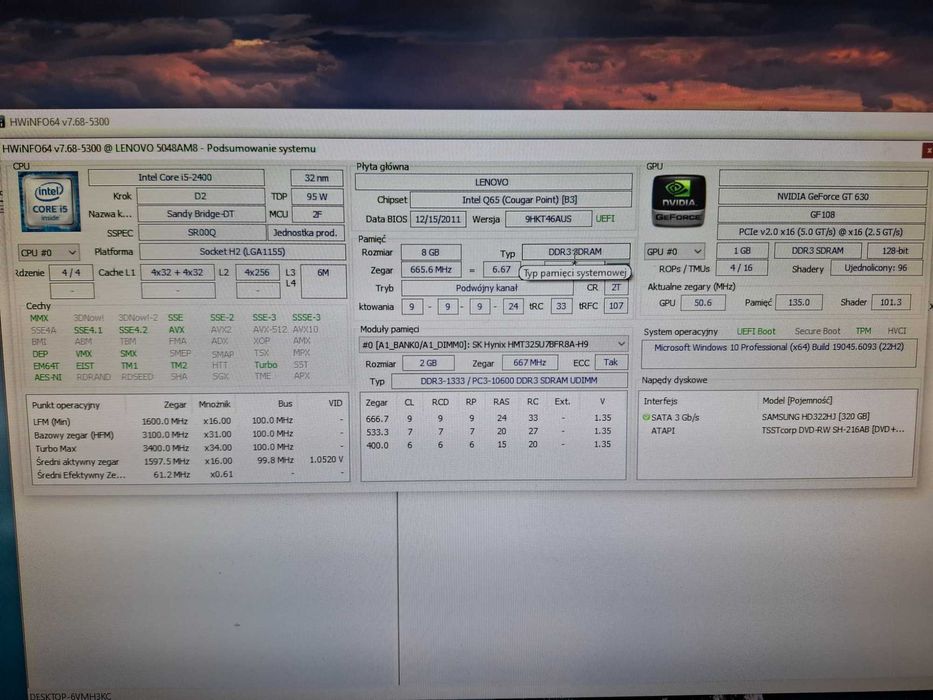Viewport: 933px width, 700px height.
Task: Click the AES-NI feature flag
Action: click(48, 377)
